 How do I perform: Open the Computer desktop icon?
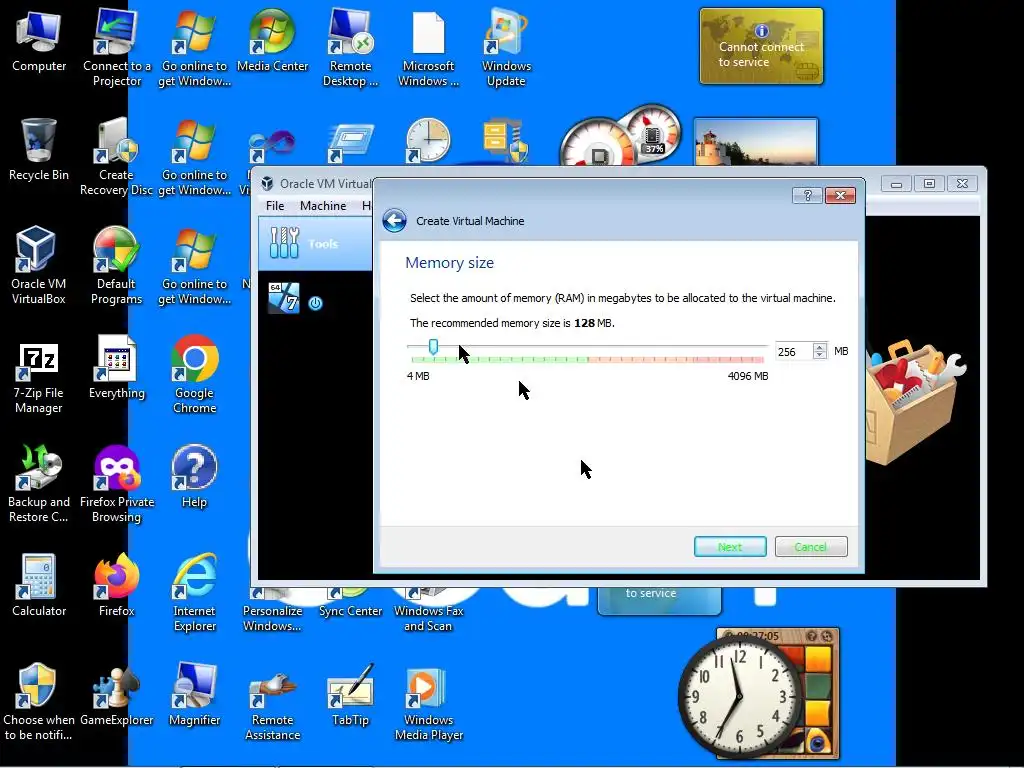coord(39,40)
